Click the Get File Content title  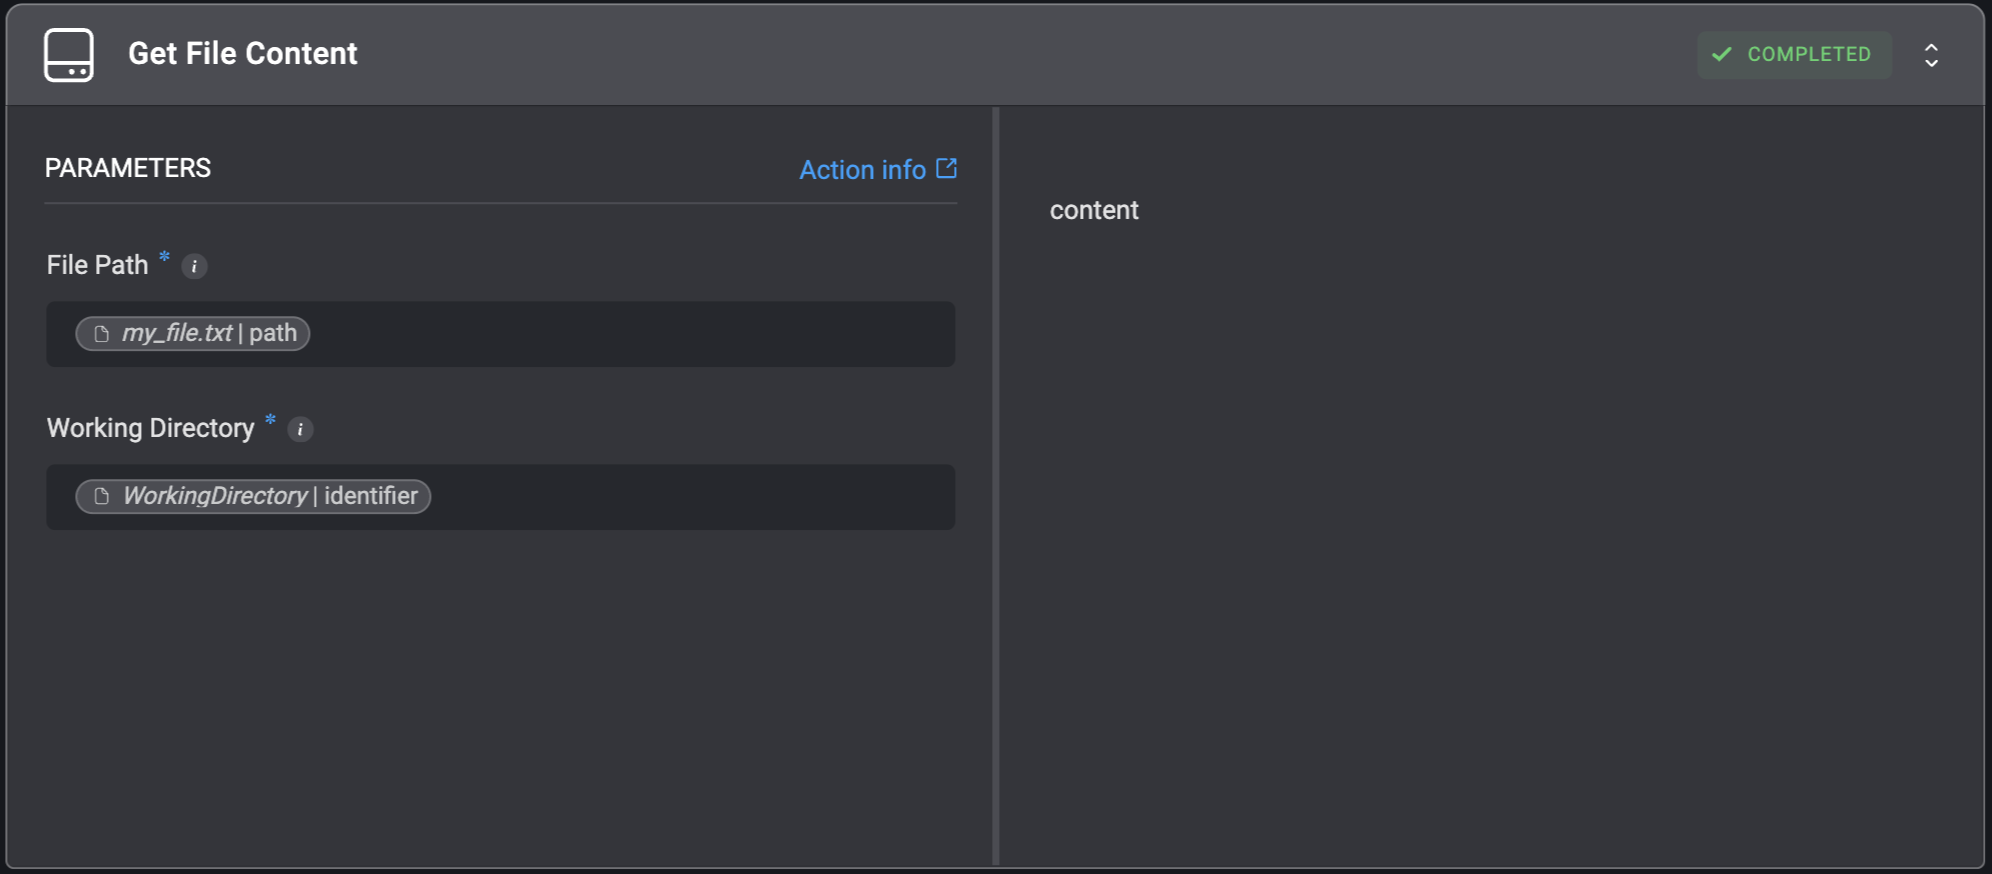242,54
